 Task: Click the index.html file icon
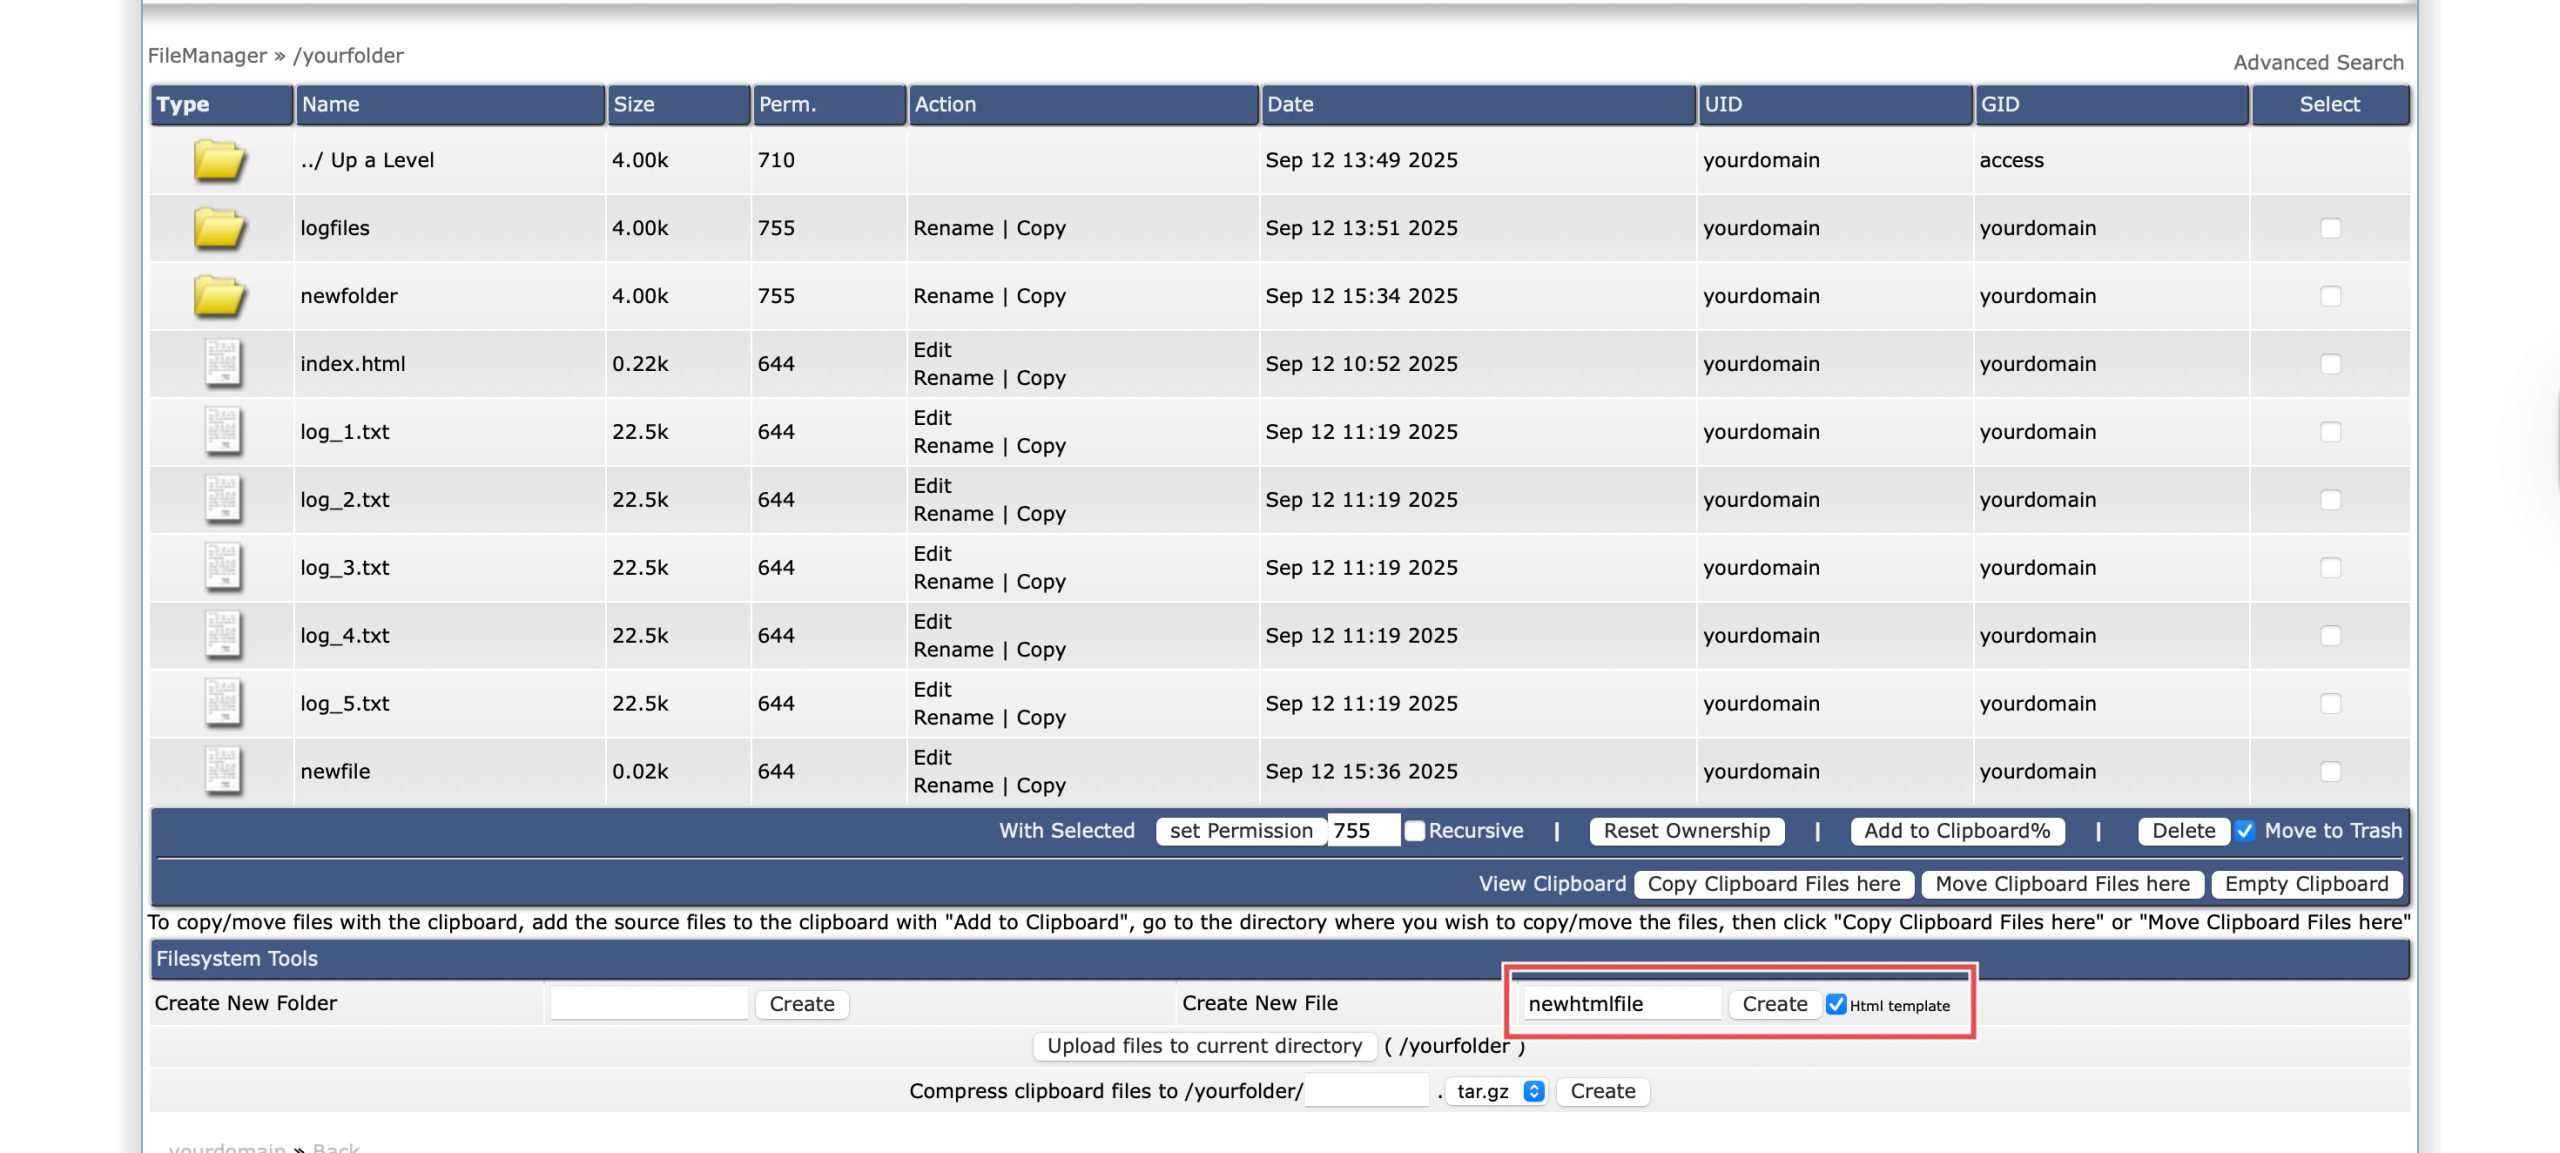pyautogui.click(x=223, y=364)
